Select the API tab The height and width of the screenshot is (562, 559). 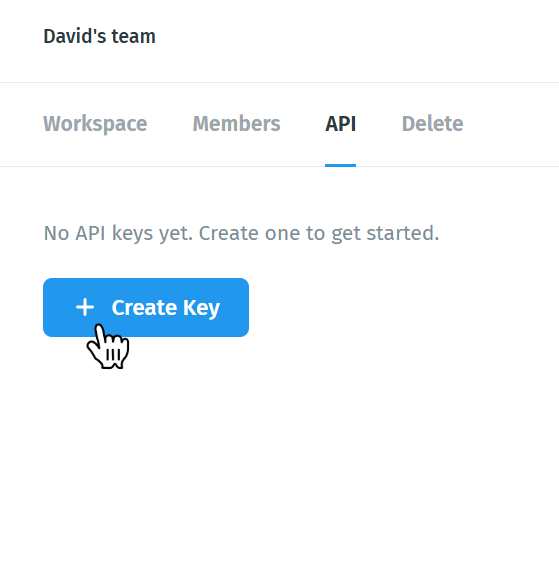click(340, 124)
